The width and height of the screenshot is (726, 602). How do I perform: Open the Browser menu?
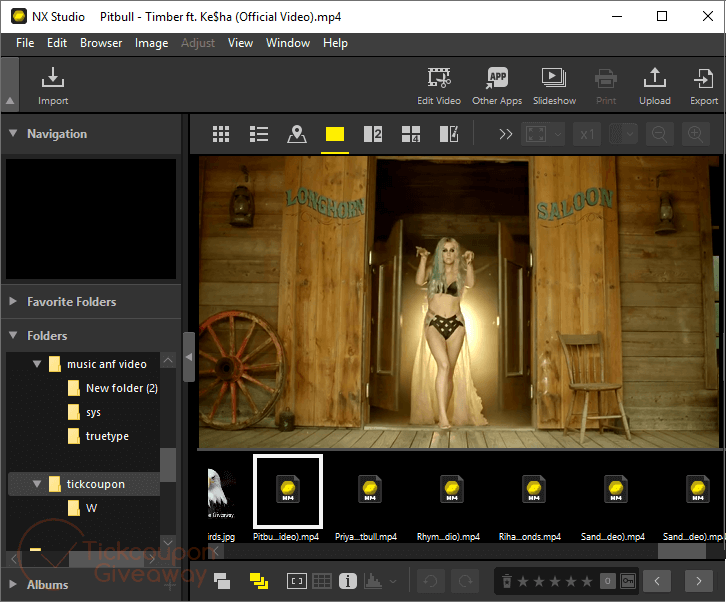pos(101,43)
